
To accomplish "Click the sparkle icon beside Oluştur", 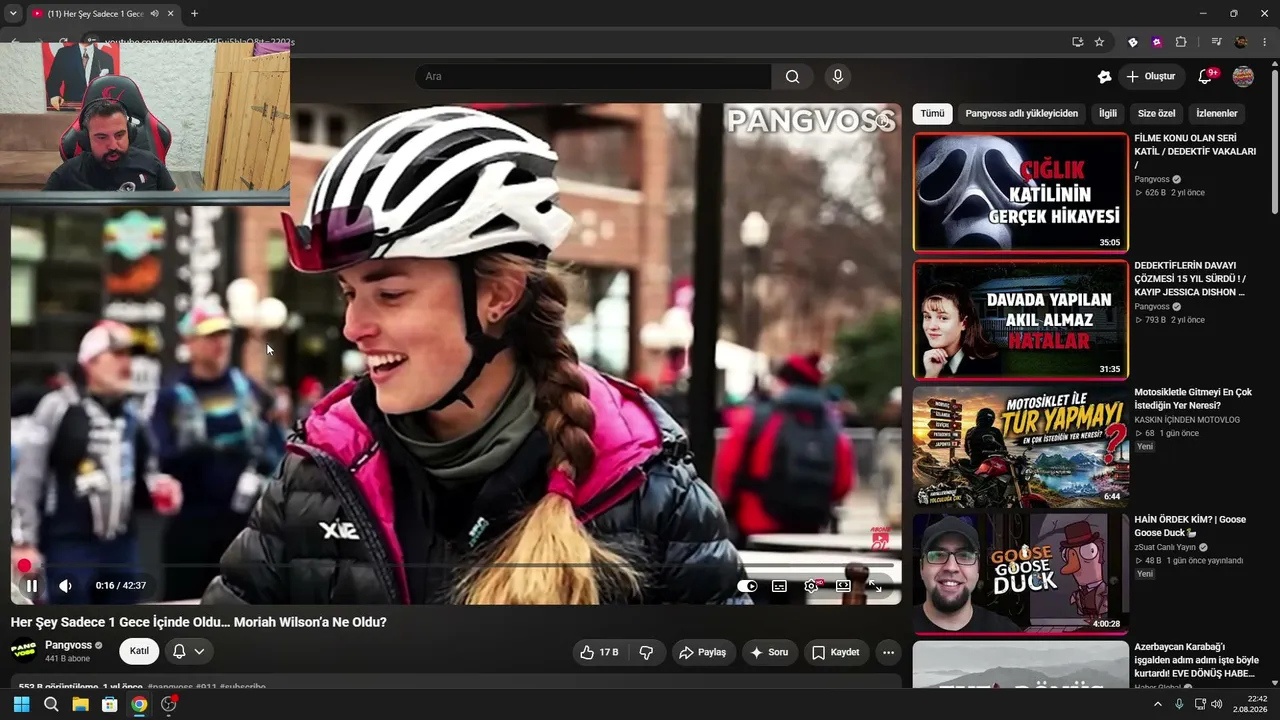I will [x=1104, y=77].
